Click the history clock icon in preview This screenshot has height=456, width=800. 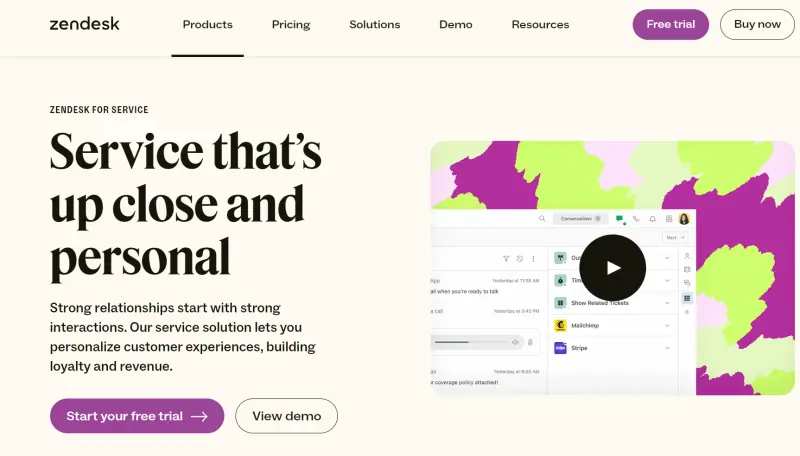pos(519,259)
